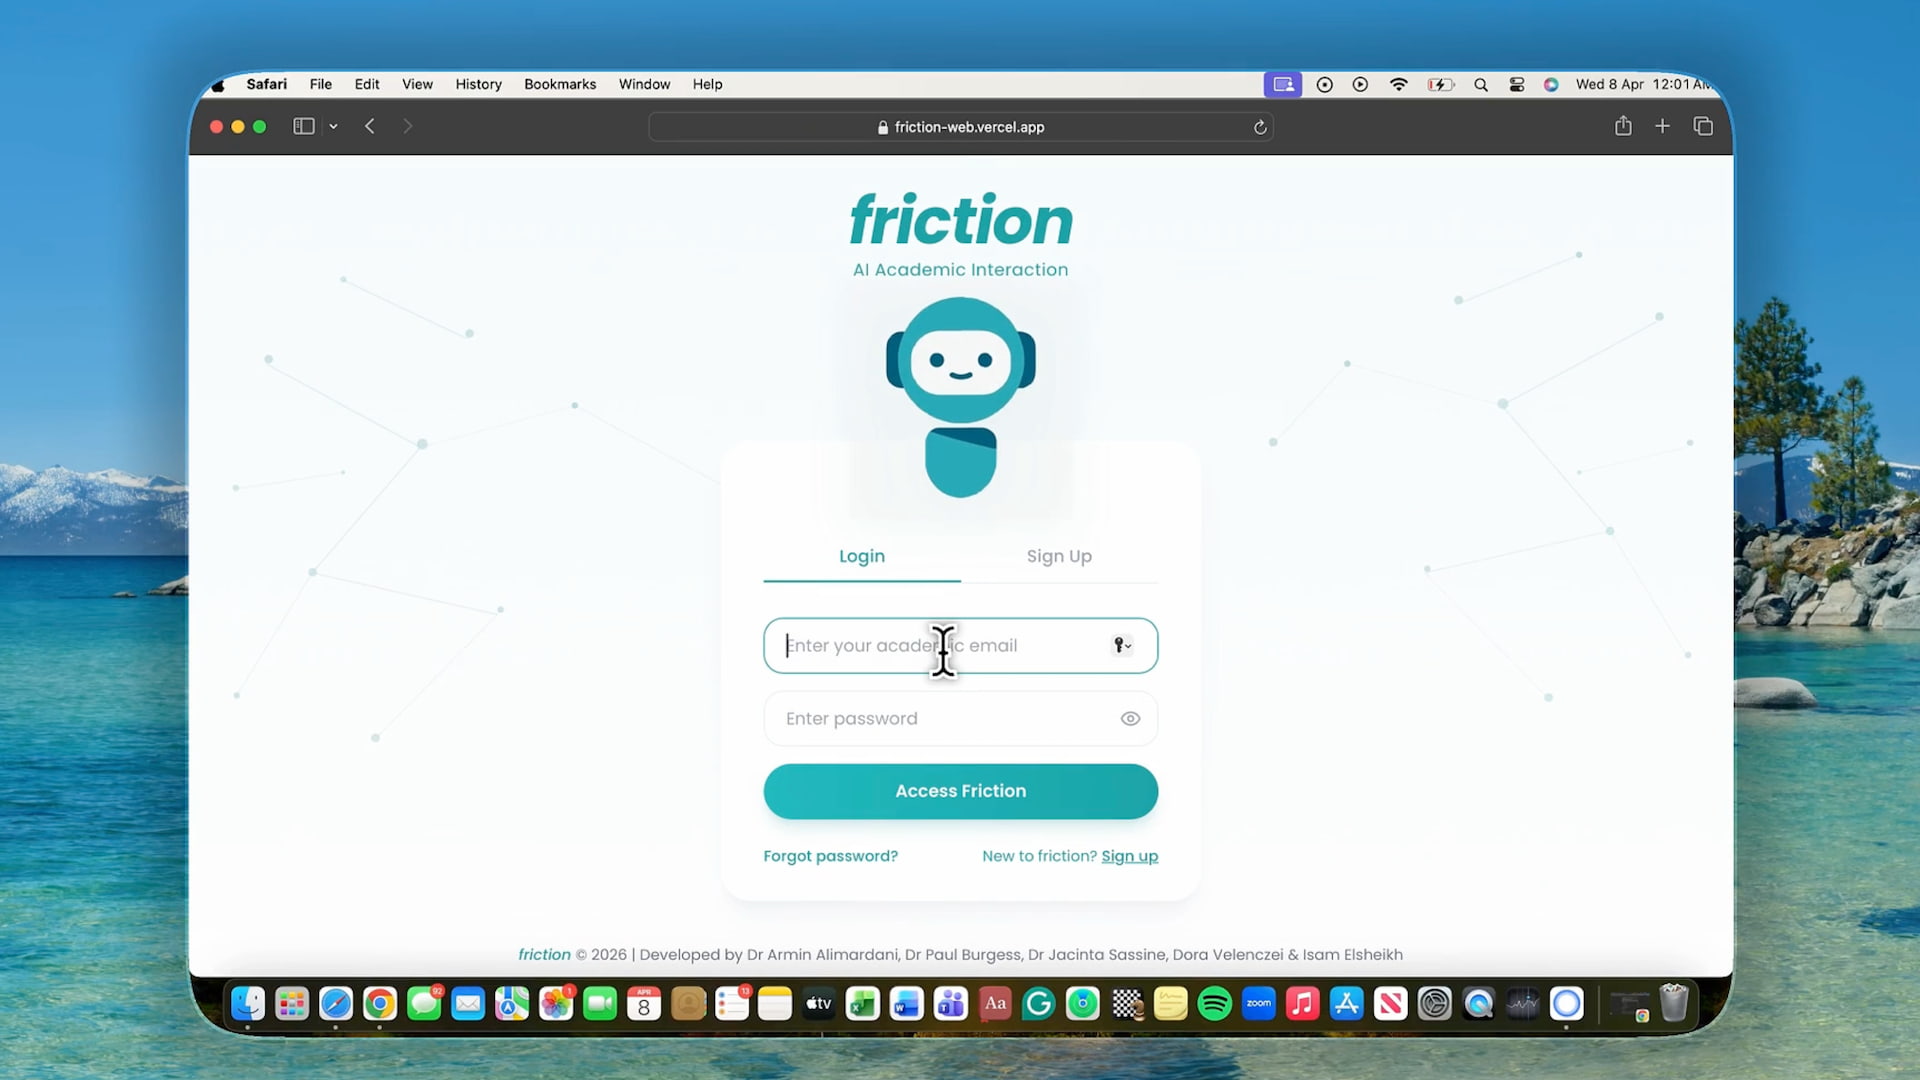Show the tab overview

pos(1703,126)
